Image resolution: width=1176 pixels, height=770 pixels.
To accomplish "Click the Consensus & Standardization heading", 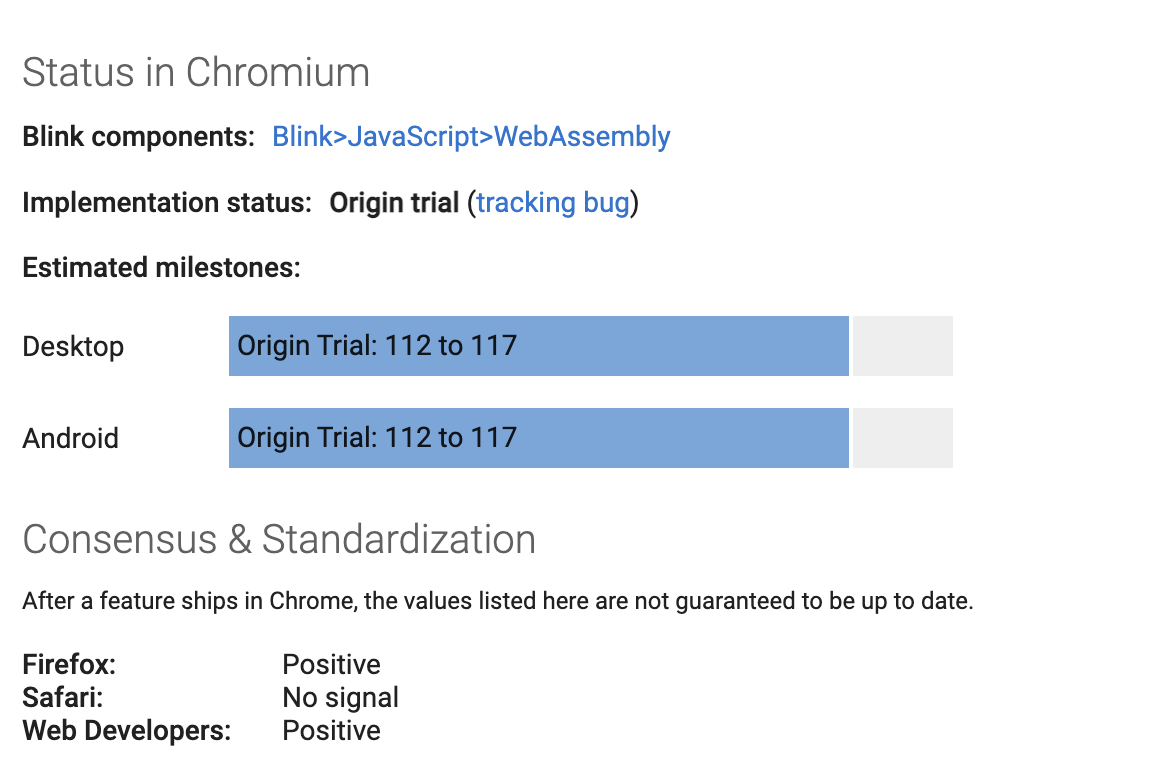I will click(279, 539).
